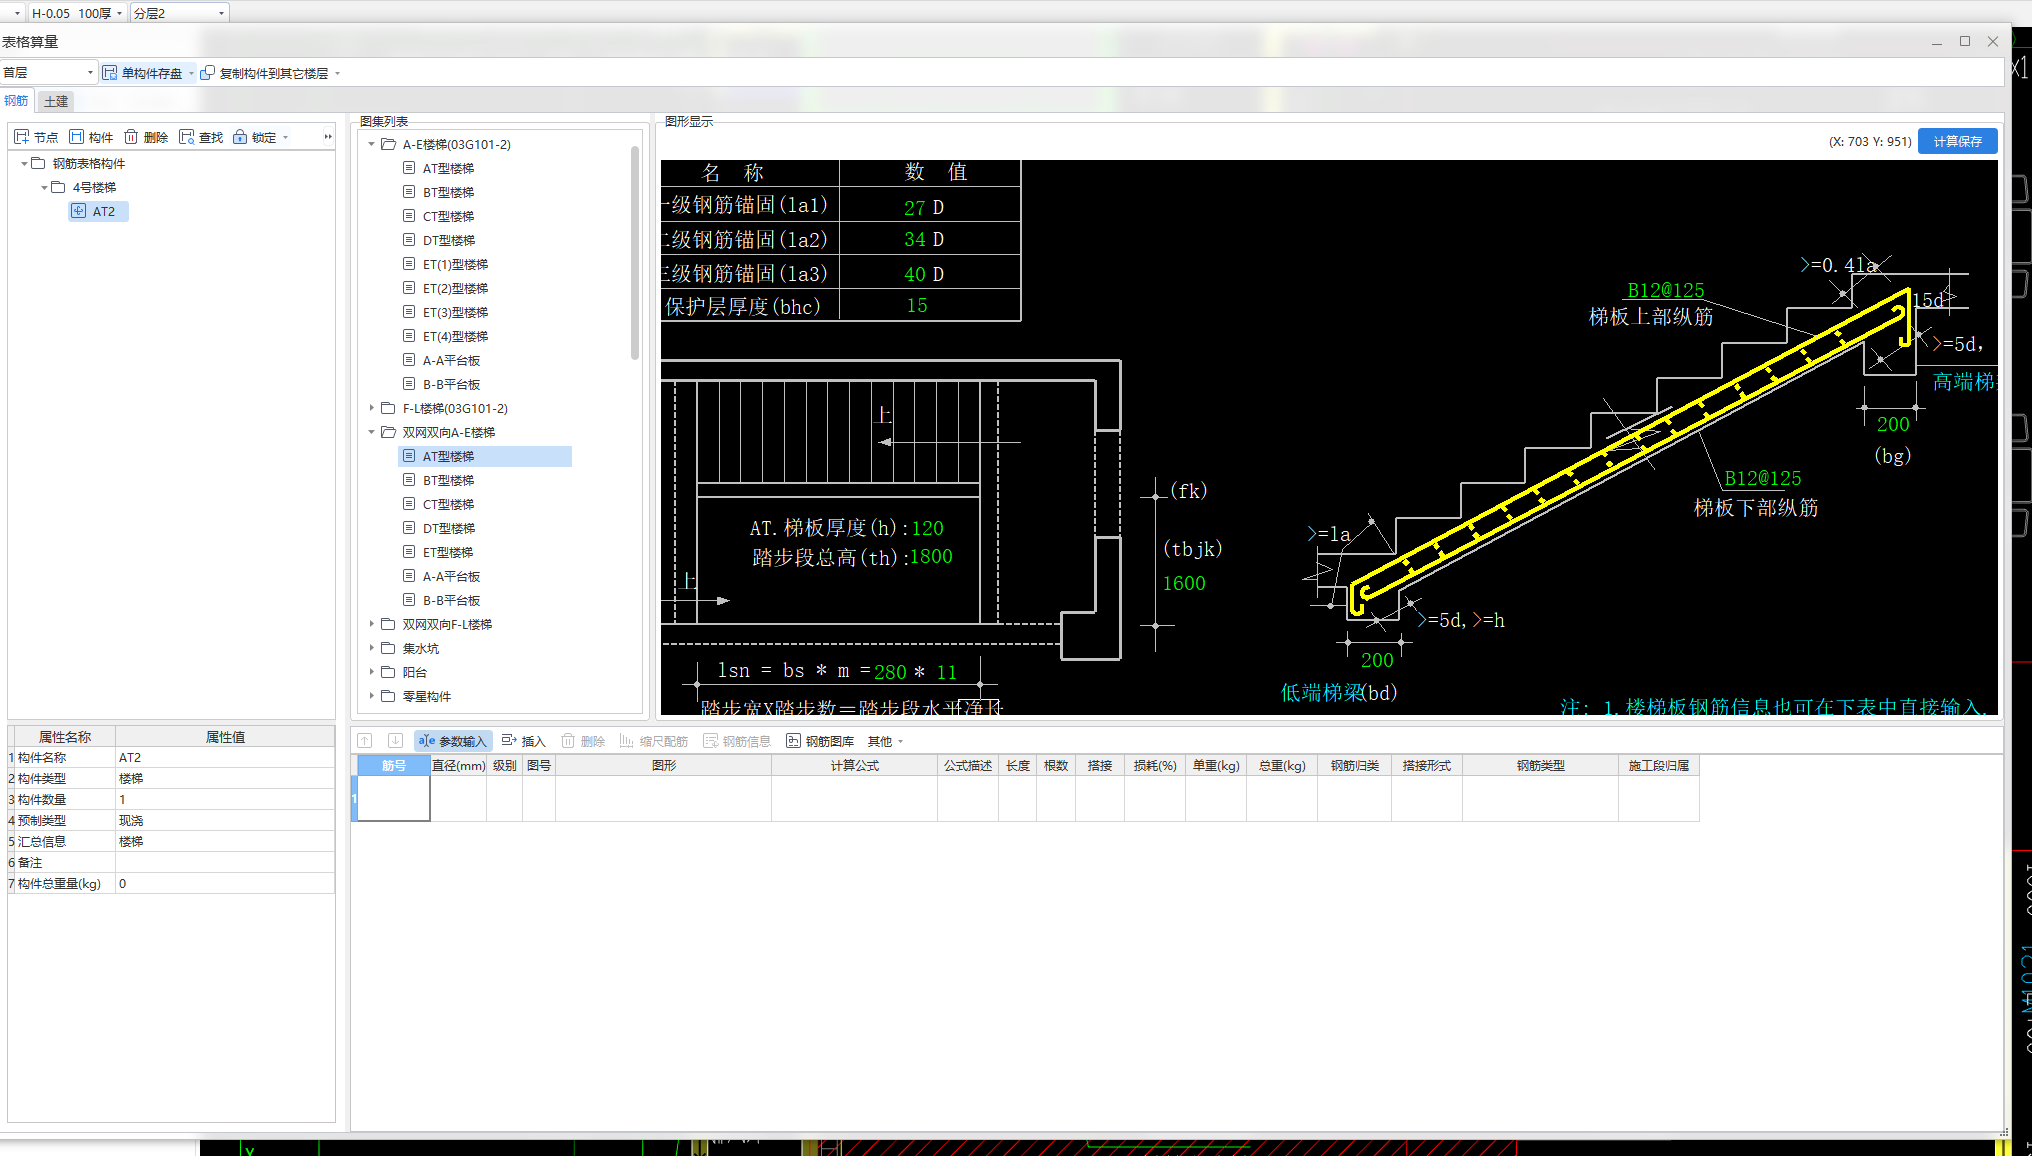
Task: Click the 构件 component icon
Action: click(x=76, y=137)
